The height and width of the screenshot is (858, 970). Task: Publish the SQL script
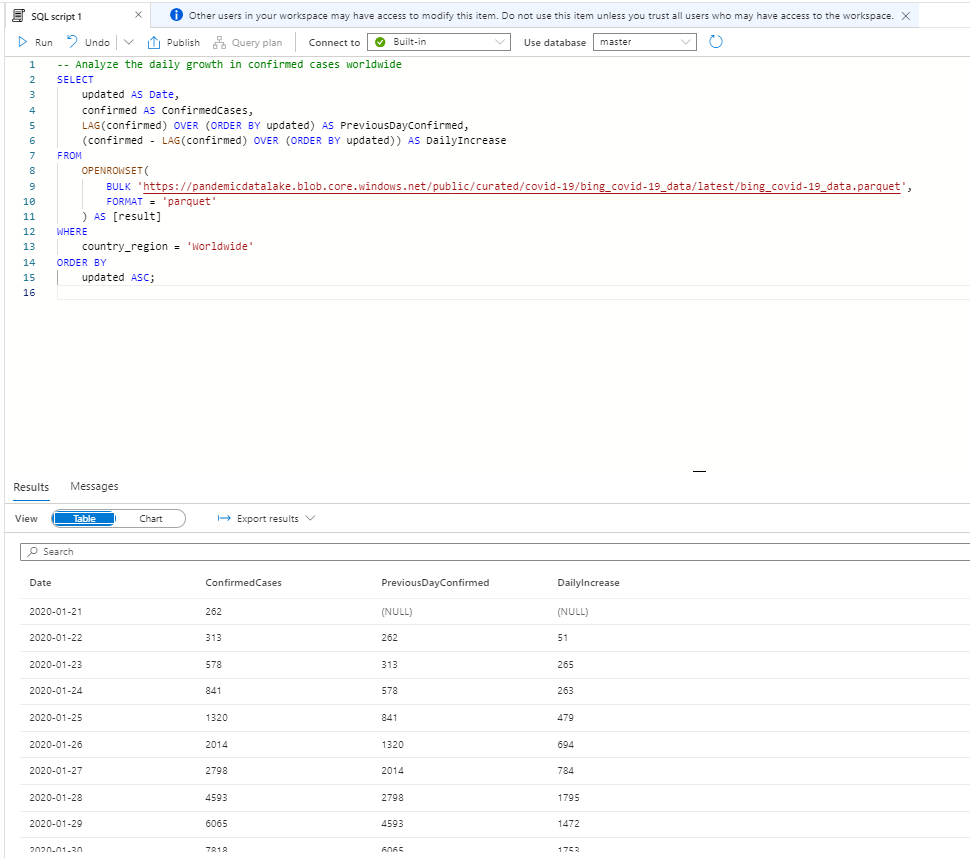pyautogui.click(x=174, y=42)
